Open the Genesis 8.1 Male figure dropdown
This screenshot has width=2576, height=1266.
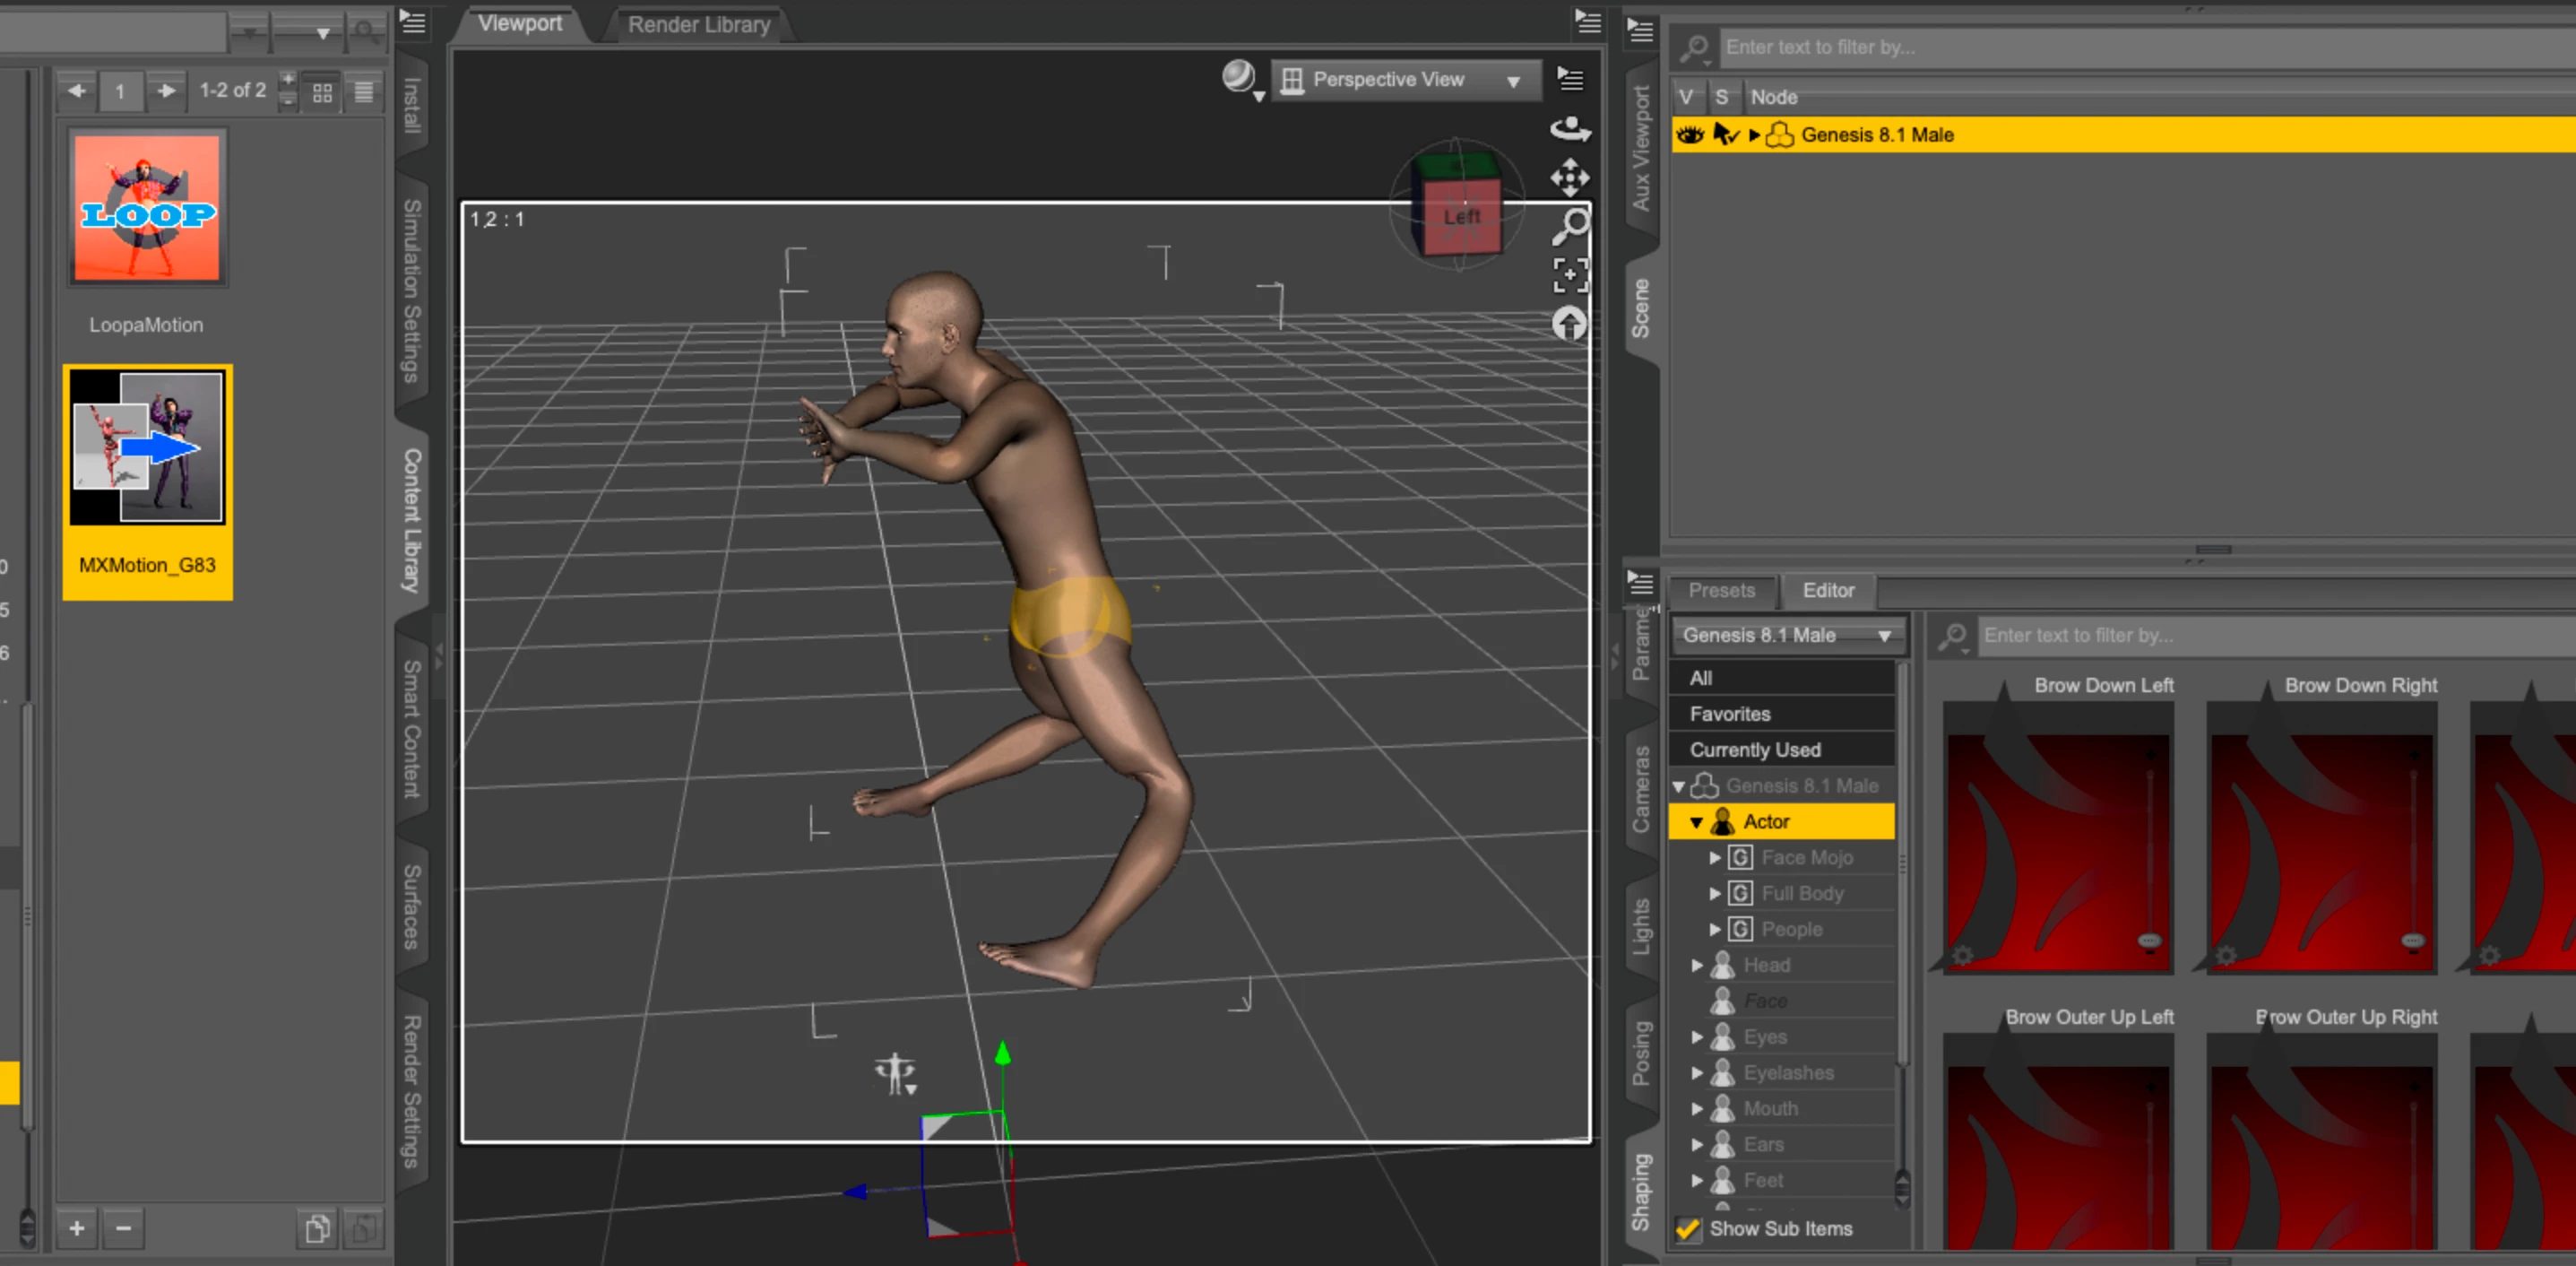pos(1786,635)
